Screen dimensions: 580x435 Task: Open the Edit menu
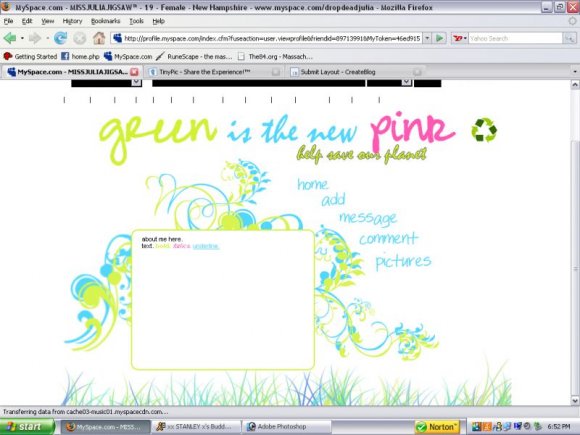point(27,21)
